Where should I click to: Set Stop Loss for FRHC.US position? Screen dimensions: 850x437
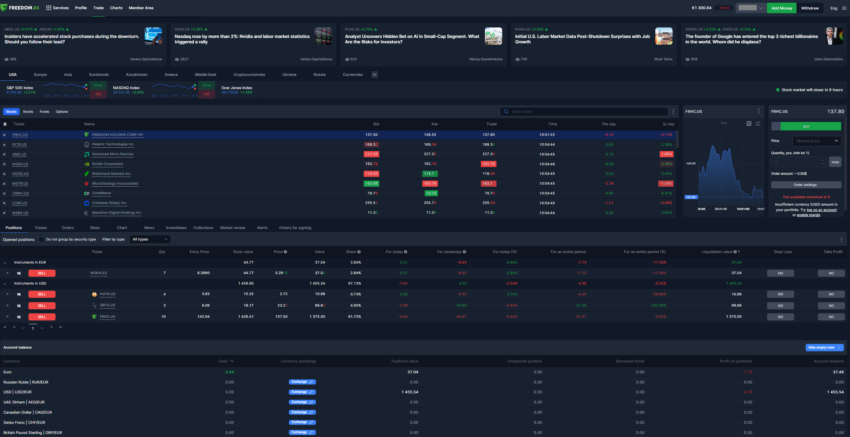coord(780,316)
